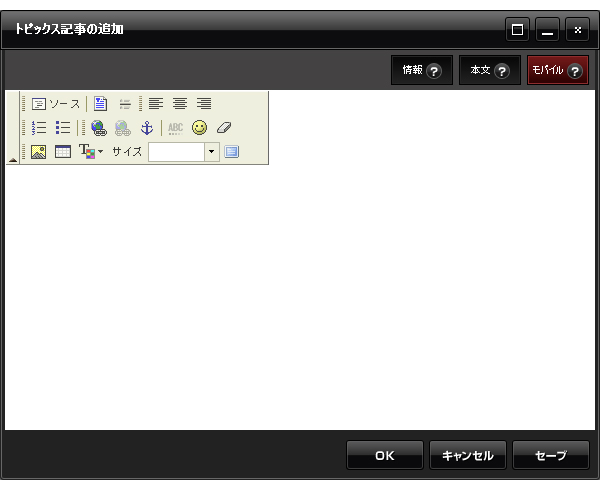
Task: Center align the text
Action: (x=180, y=104)
